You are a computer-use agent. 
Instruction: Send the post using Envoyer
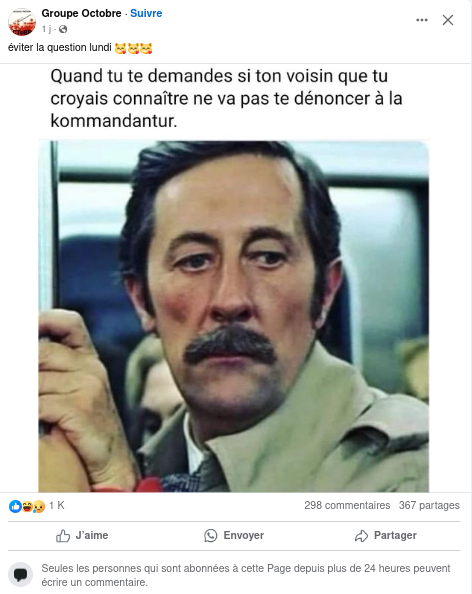coord(234,536)
